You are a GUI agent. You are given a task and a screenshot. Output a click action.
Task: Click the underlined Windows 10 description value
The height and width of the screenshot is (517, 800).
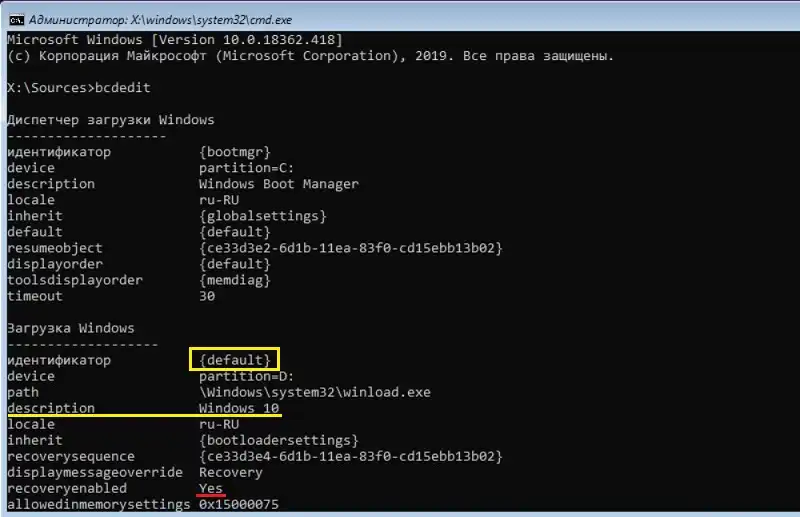tap(239, 408)
